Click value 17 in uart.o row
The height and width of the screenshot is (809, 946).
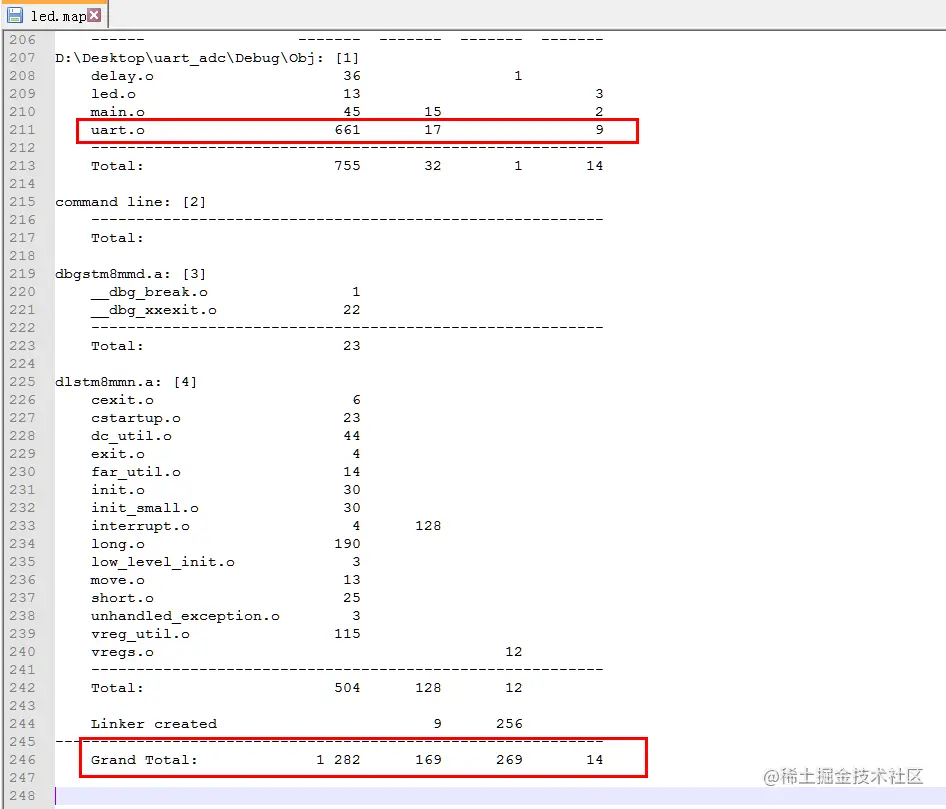433,130
